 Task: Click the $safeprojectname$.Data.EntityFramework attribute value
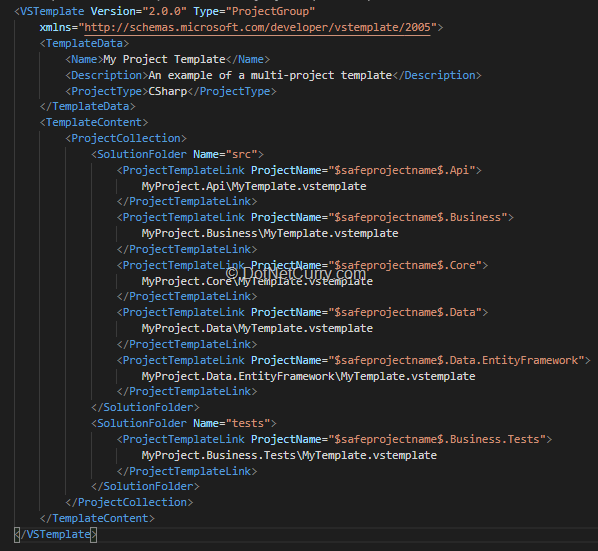point(456,360)
